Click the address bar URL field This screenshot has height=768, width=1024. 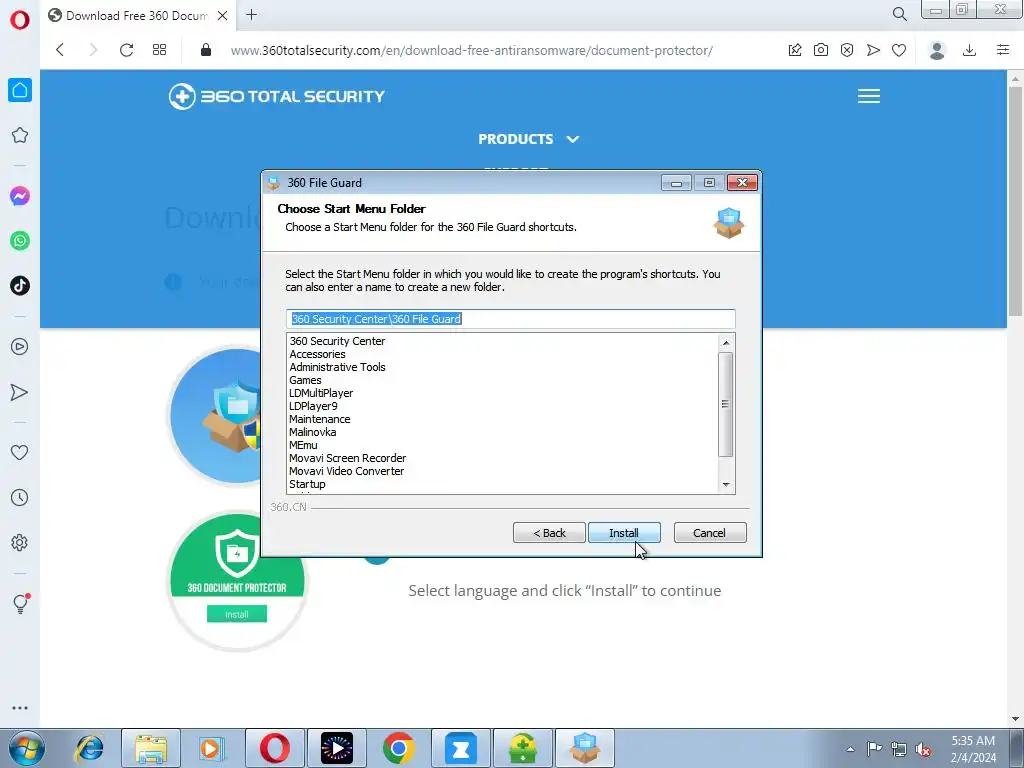[x=472, y=50]
